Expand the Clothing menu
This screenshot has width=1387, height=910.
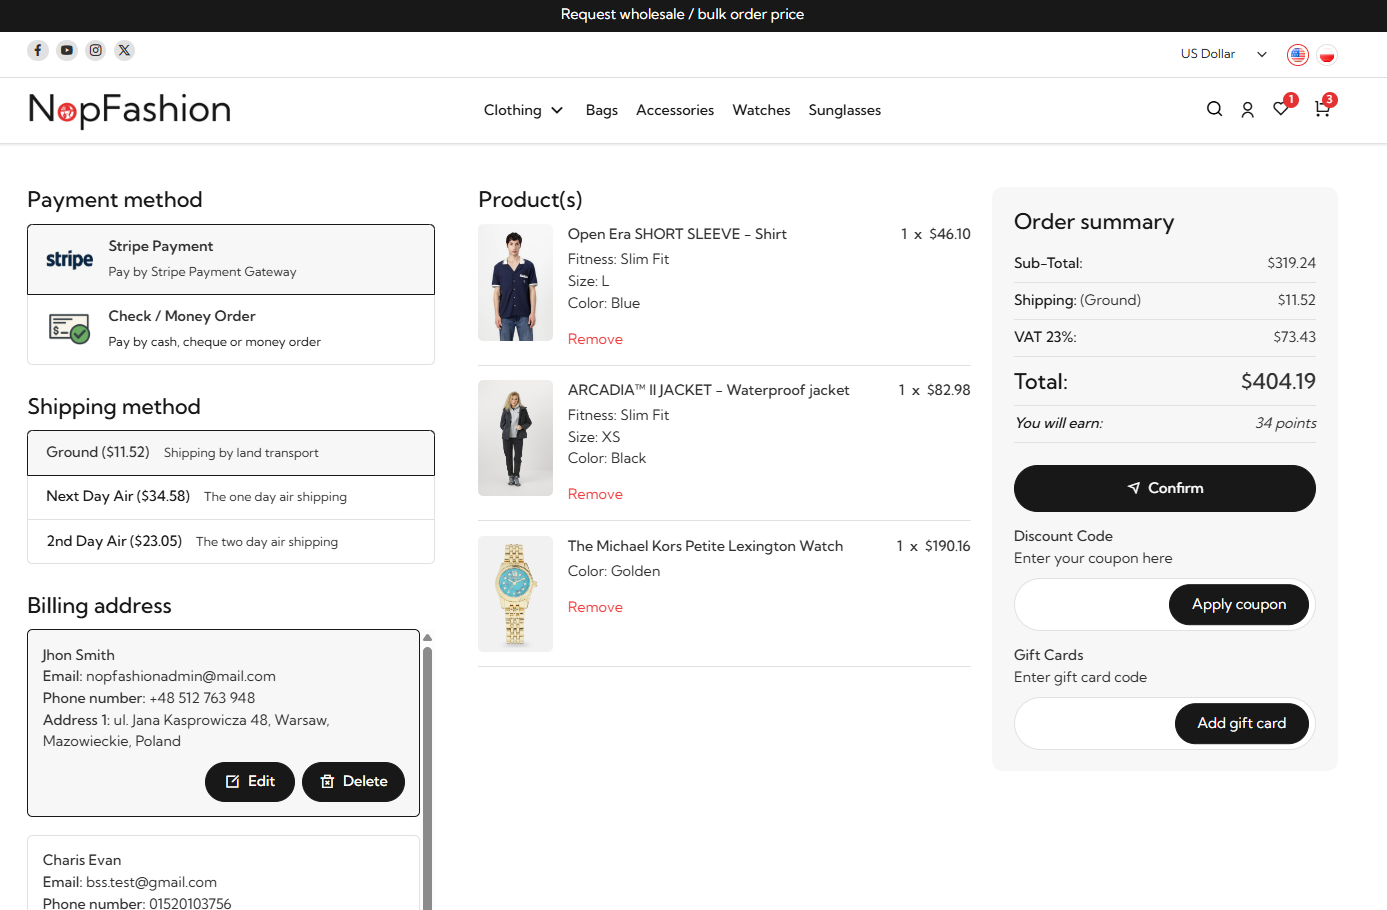coord(523,110)
